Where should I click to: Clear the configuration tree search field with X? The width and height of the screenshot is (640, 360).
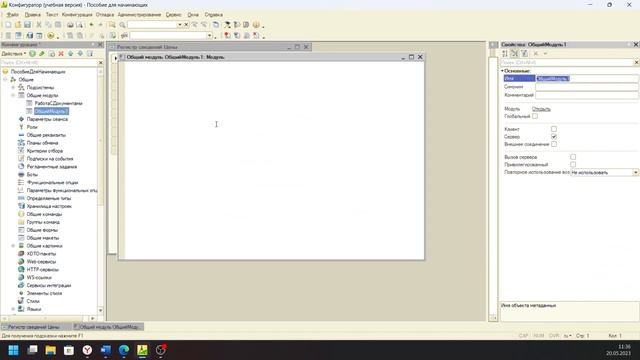100,62
